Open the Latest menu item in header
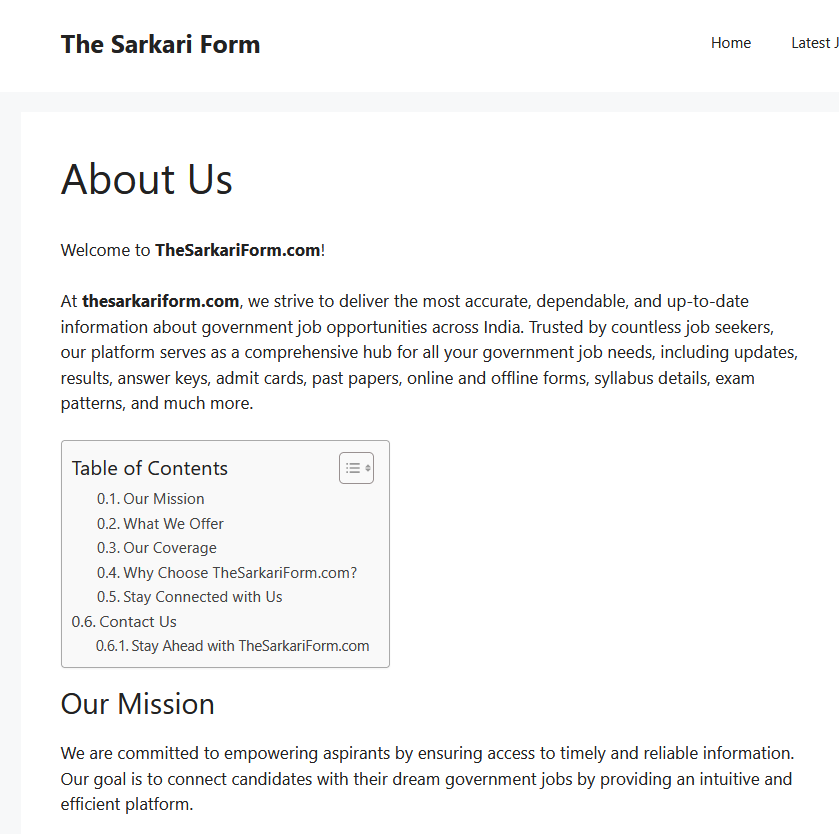Viewport: 839px width, 834px height. 814,43
